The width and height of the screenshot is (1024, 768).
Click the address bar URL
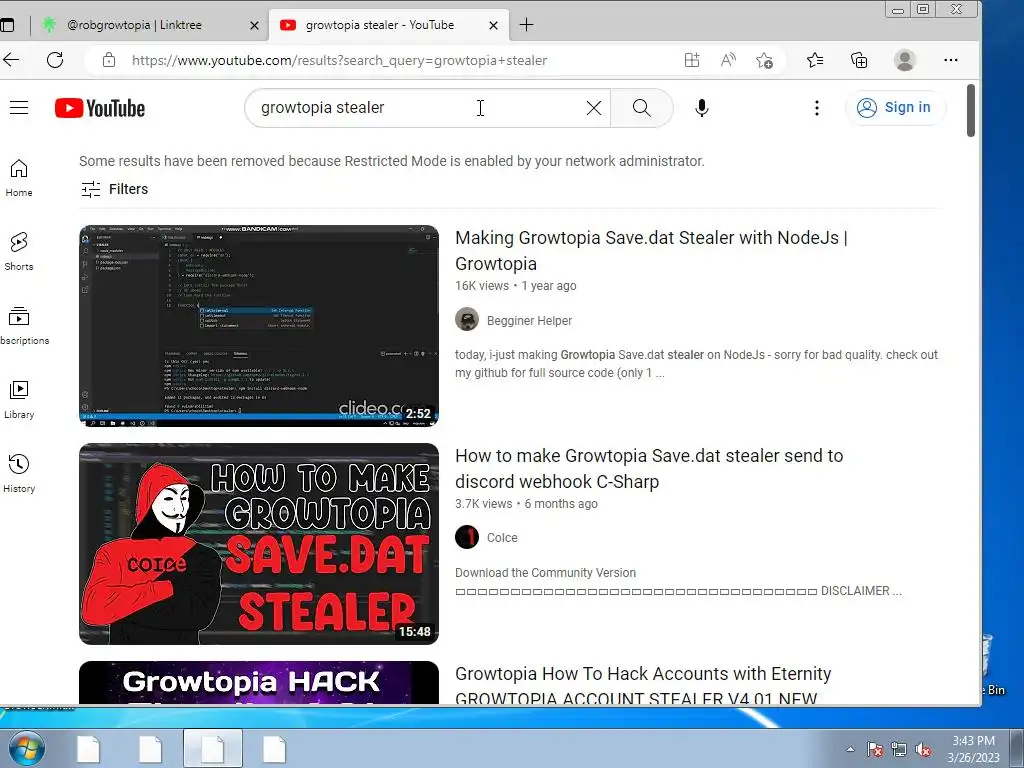pos(339,60)
